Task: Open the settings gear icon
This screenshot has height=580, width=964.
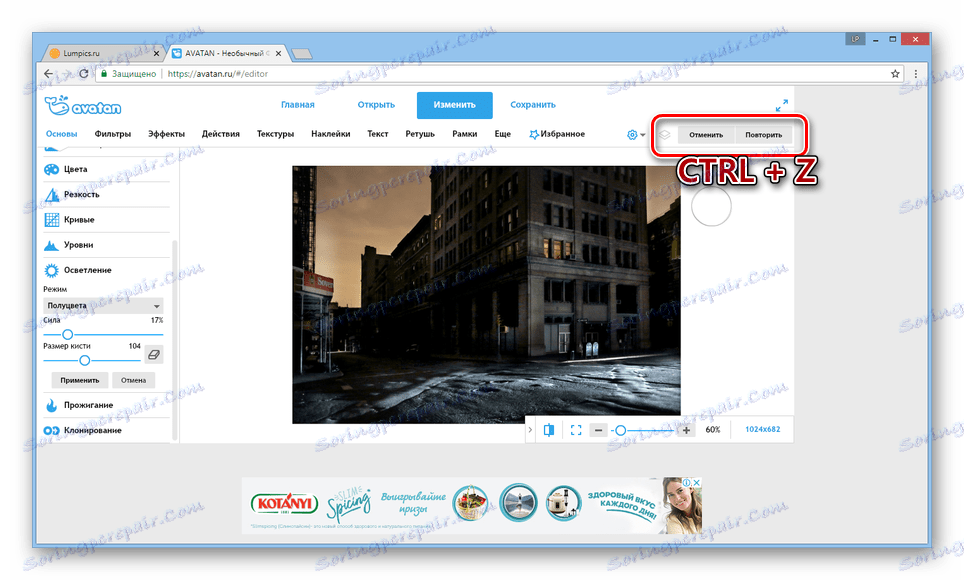Action: tap(632, 135)
